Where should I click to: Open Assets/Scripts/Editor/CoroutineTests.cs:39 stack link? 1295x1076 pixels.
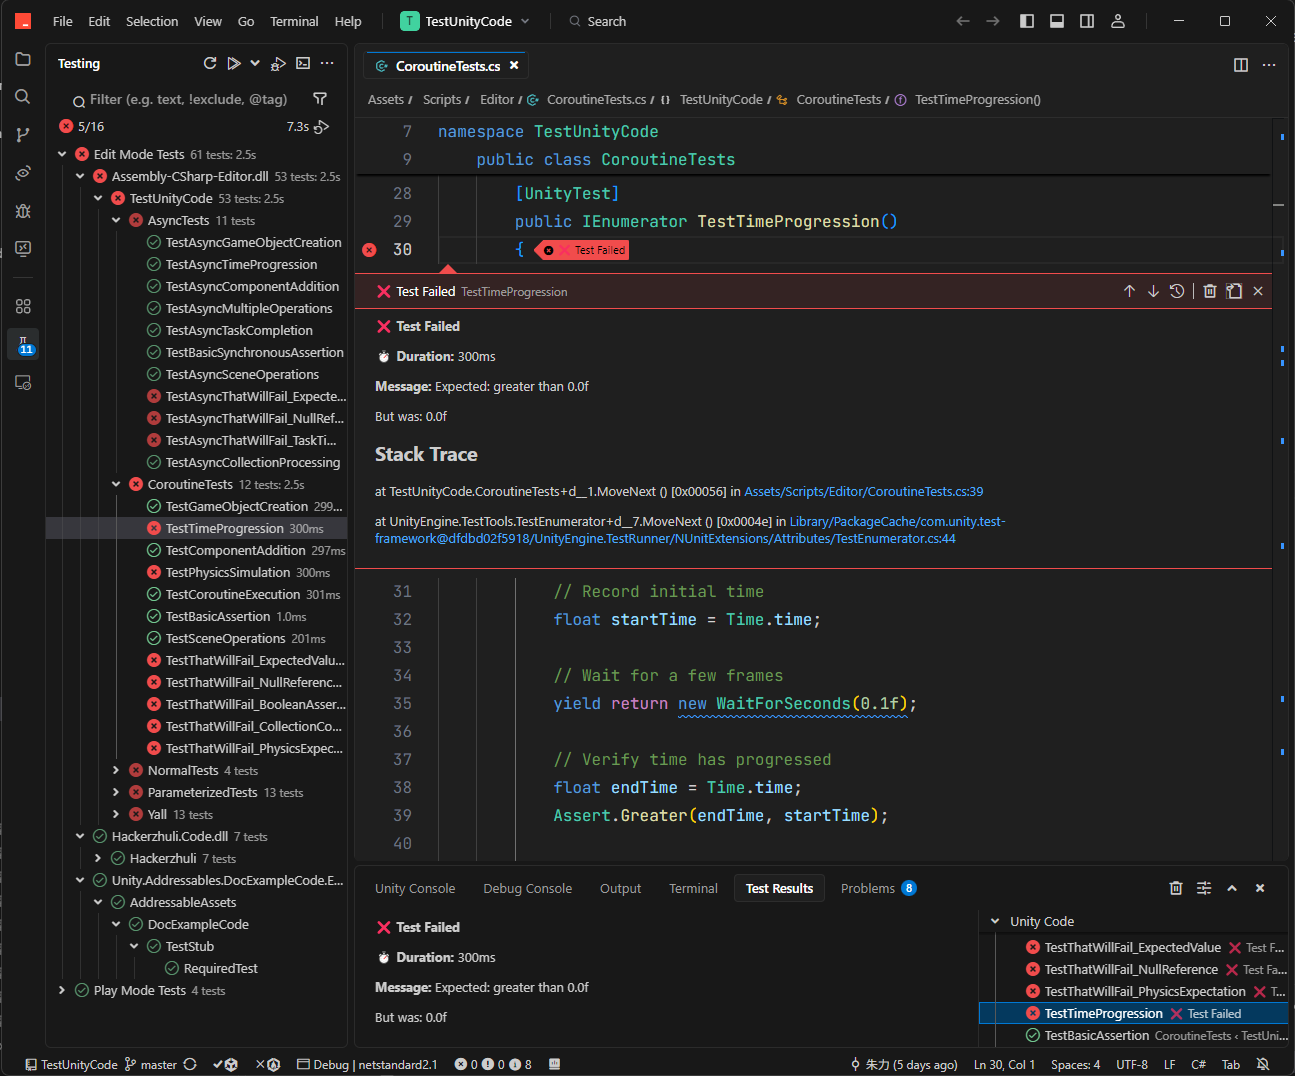pyautogui.click(x=864, y=491)
